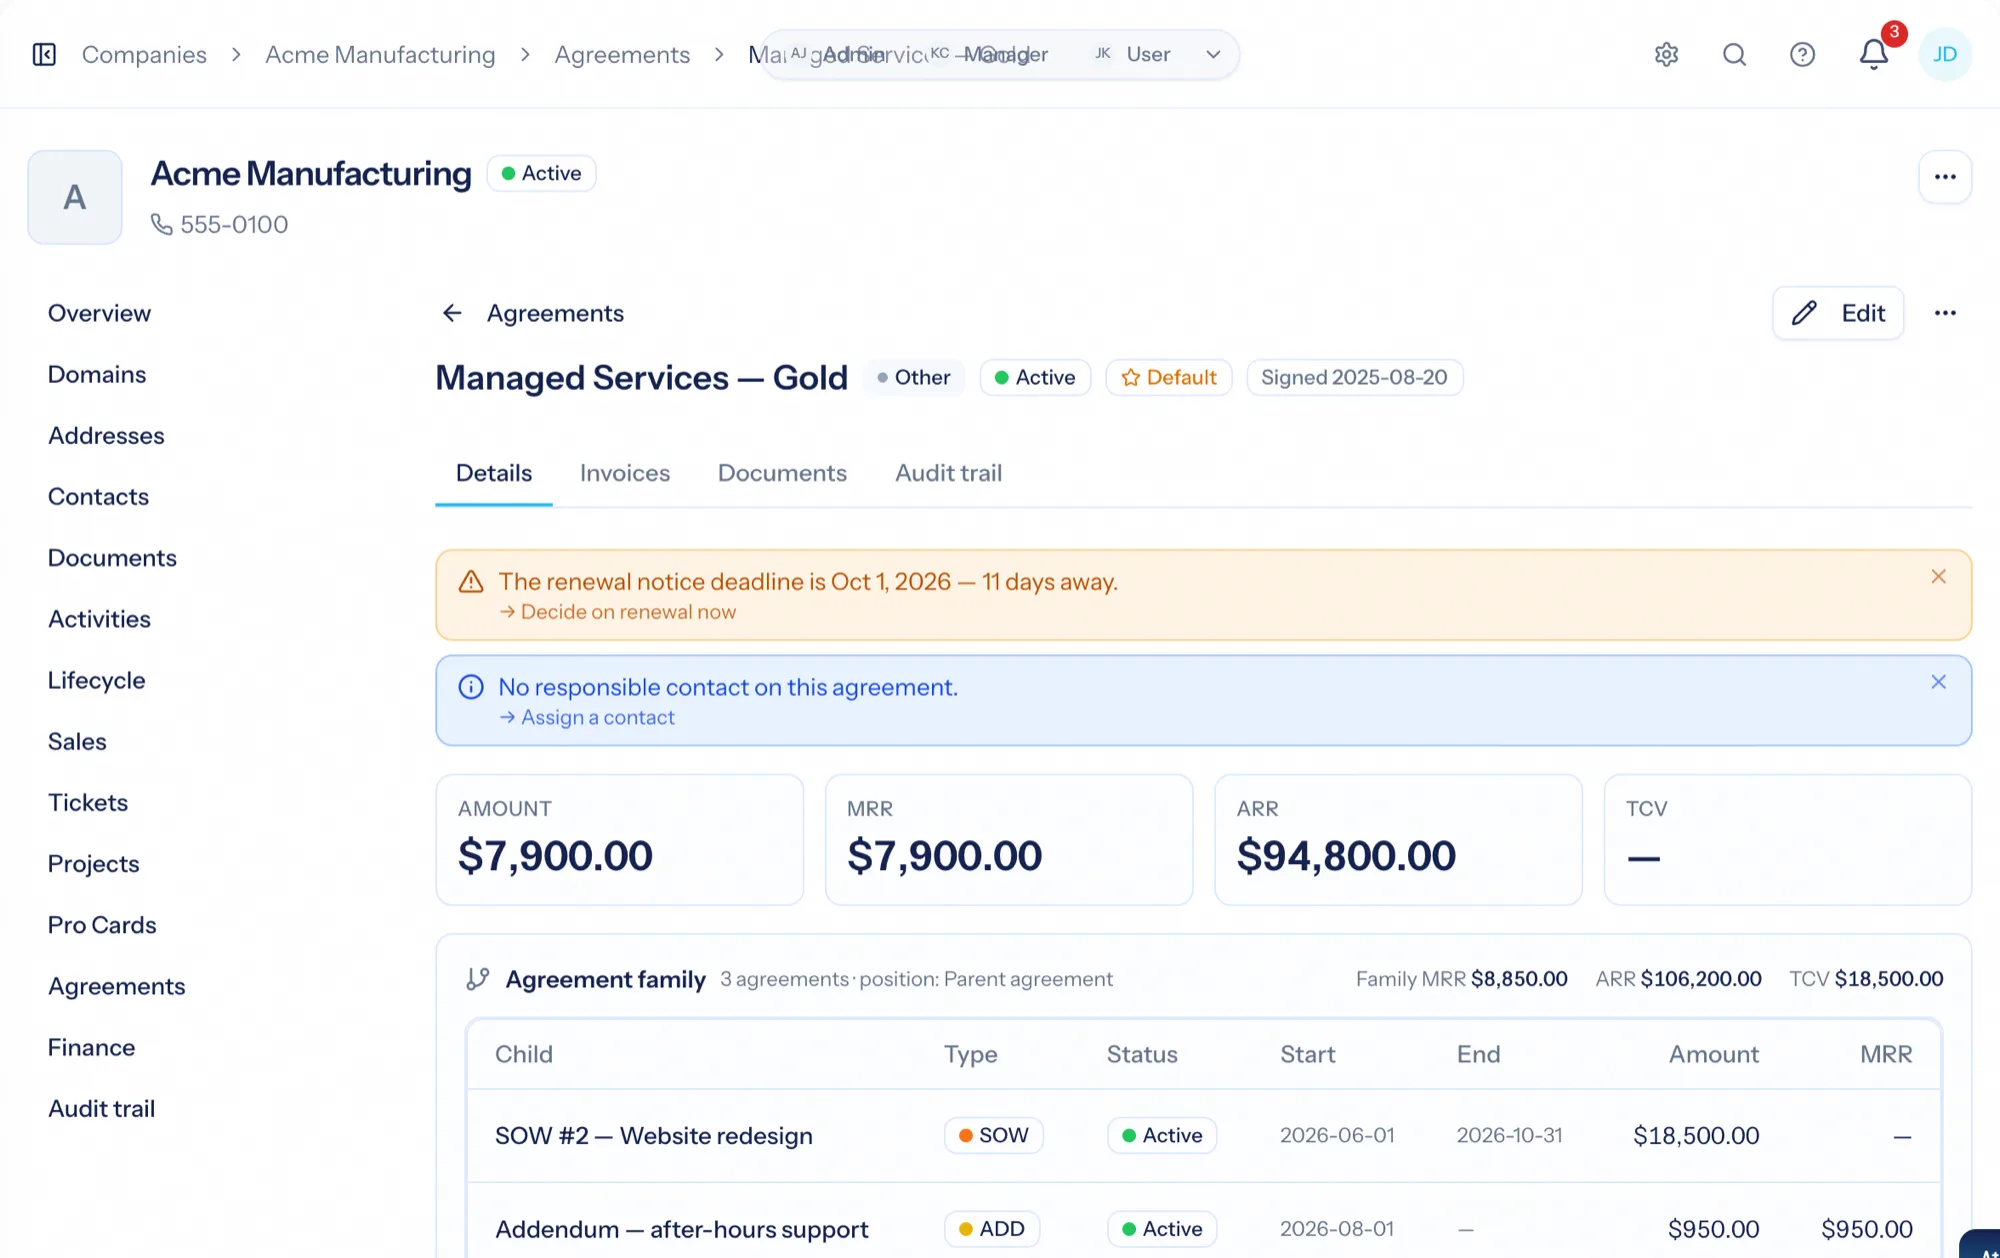Go to Sales in the sidebar
Image resolution: width=2000 pixels, height=1258 pixels.
[x=77, y=741]
